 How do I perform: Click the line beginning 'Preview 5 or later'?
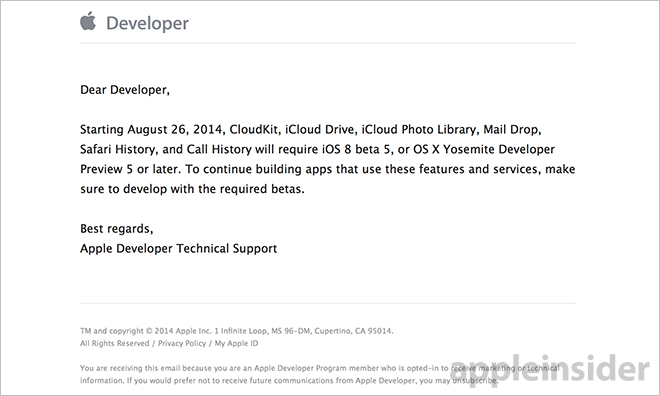tap(327, 170)
